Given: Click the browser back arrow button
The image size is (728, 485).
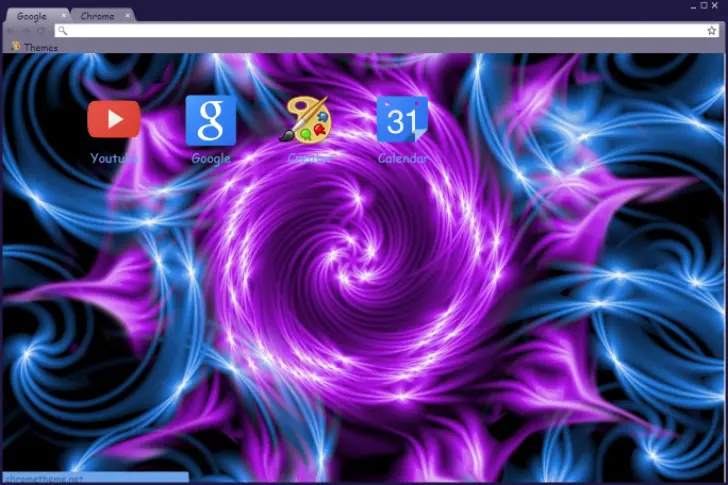Looking at the screenshot, I should point(11,31).
